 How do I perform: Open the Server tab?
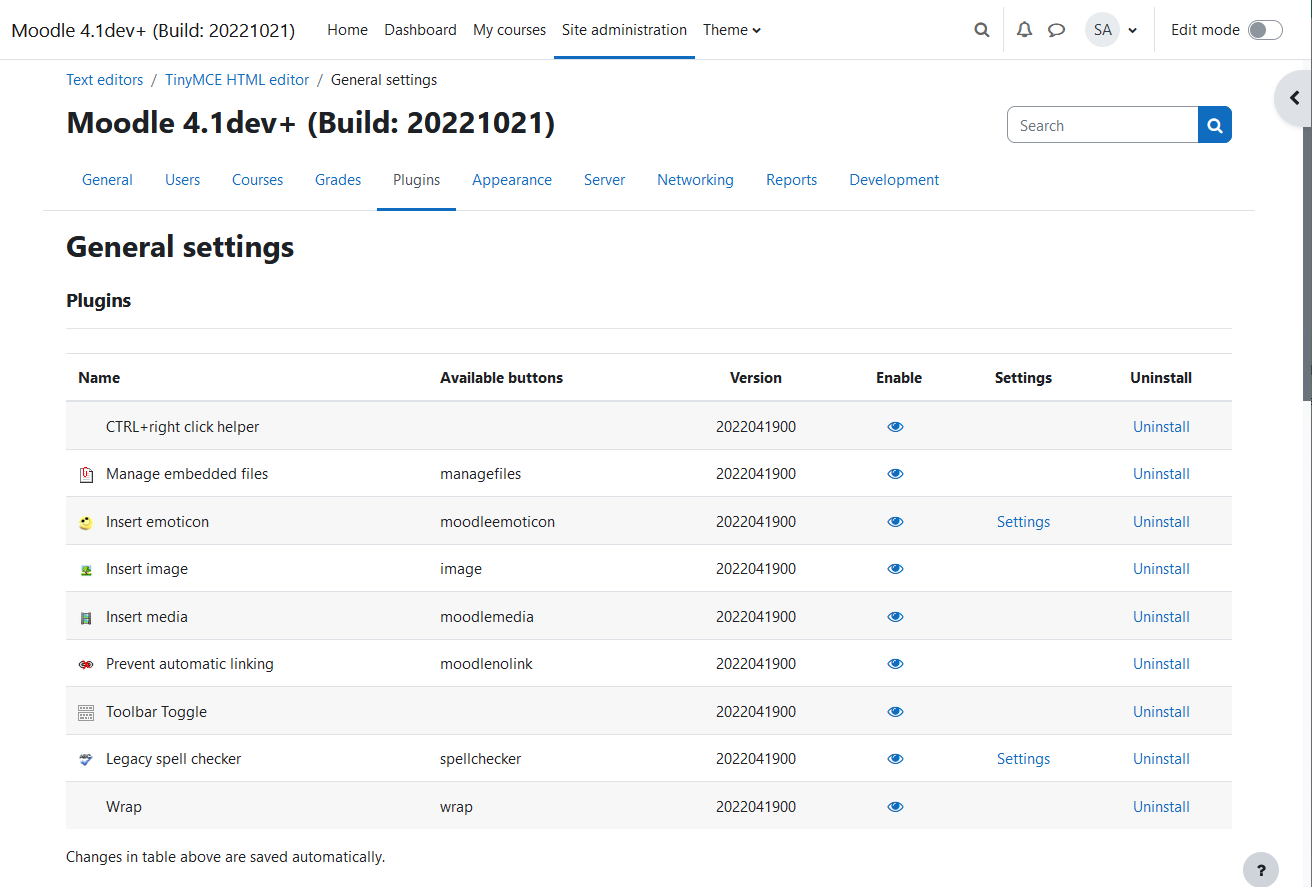pyautogui.click(x=604, y=180)
